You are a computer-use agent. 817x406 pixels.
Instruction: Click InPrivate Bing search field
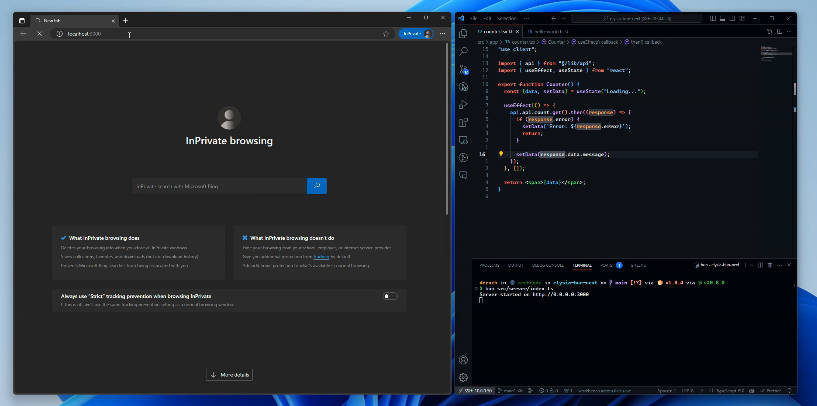[x=219, y=186]
